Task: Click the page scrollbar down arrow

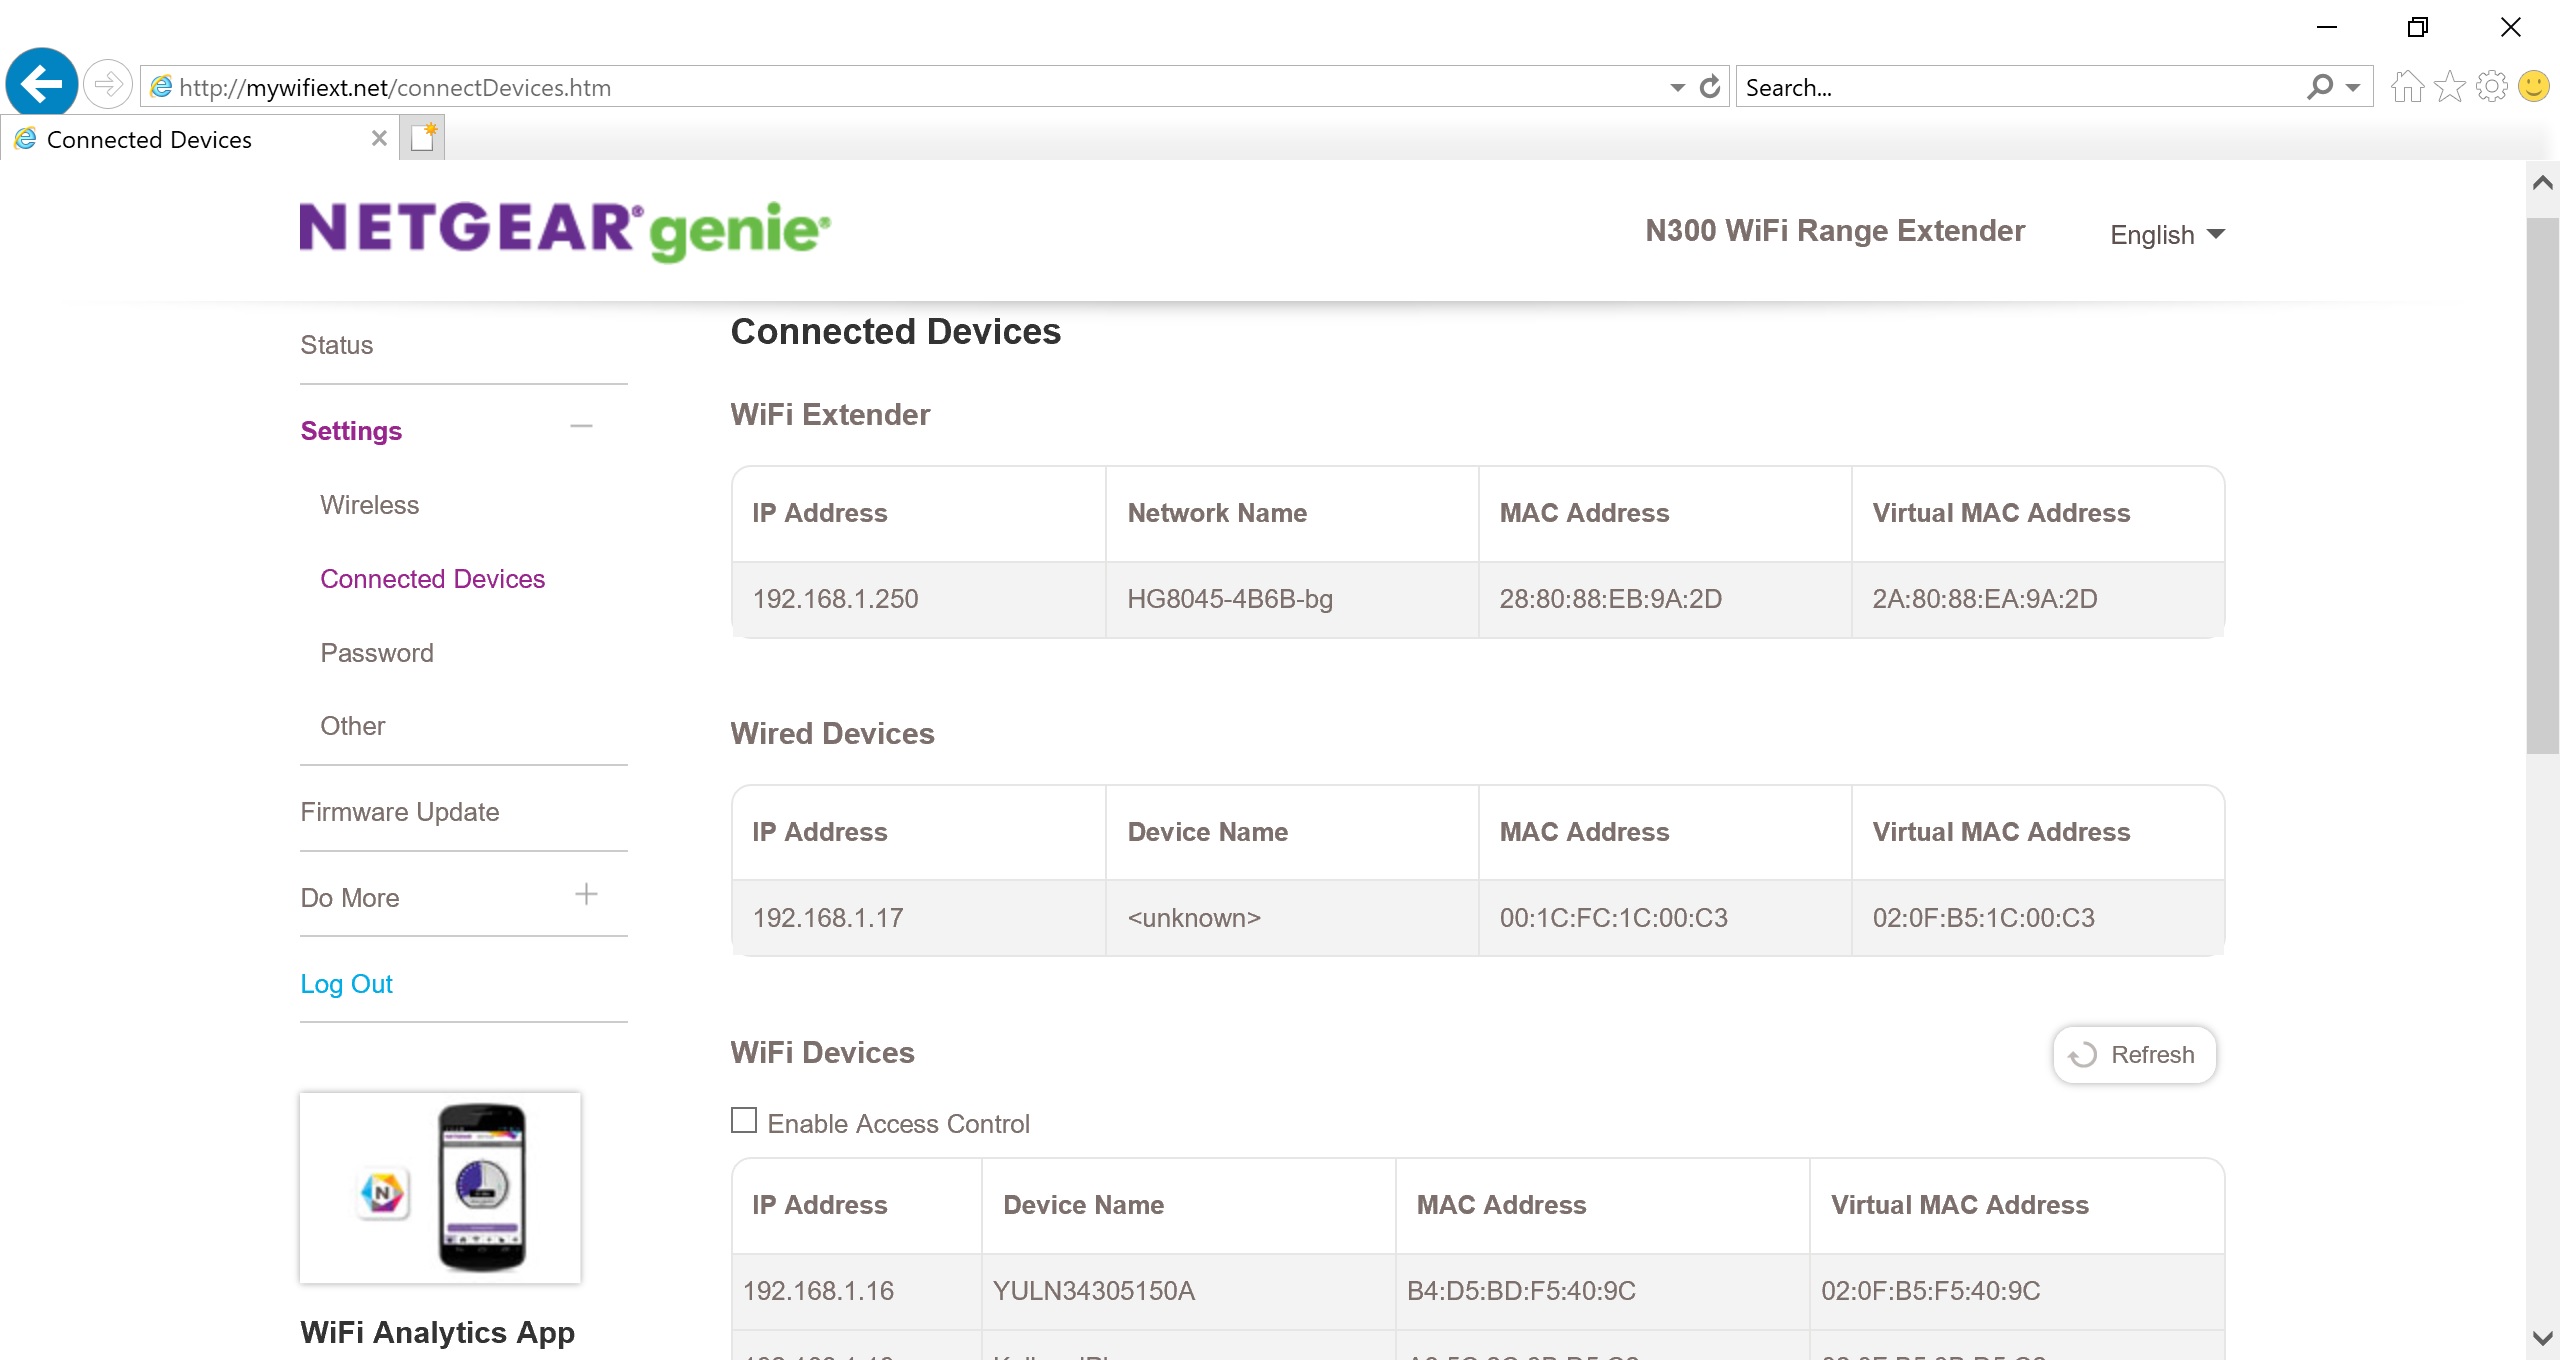Action: coord(2543,1338)
